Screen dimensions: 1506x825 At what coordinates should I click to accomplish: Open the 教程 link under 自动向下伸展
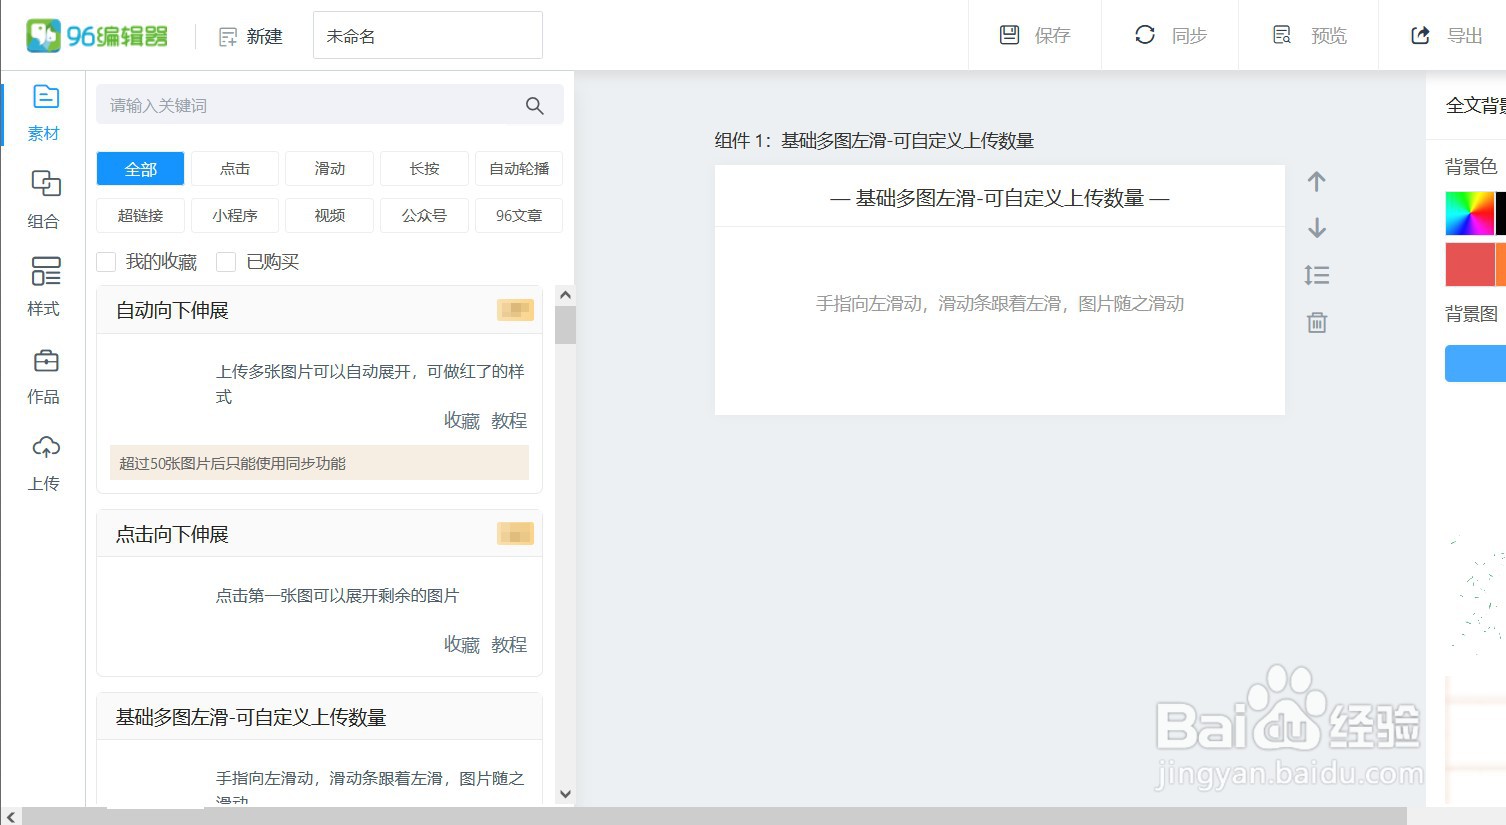(x=509, y=420)
